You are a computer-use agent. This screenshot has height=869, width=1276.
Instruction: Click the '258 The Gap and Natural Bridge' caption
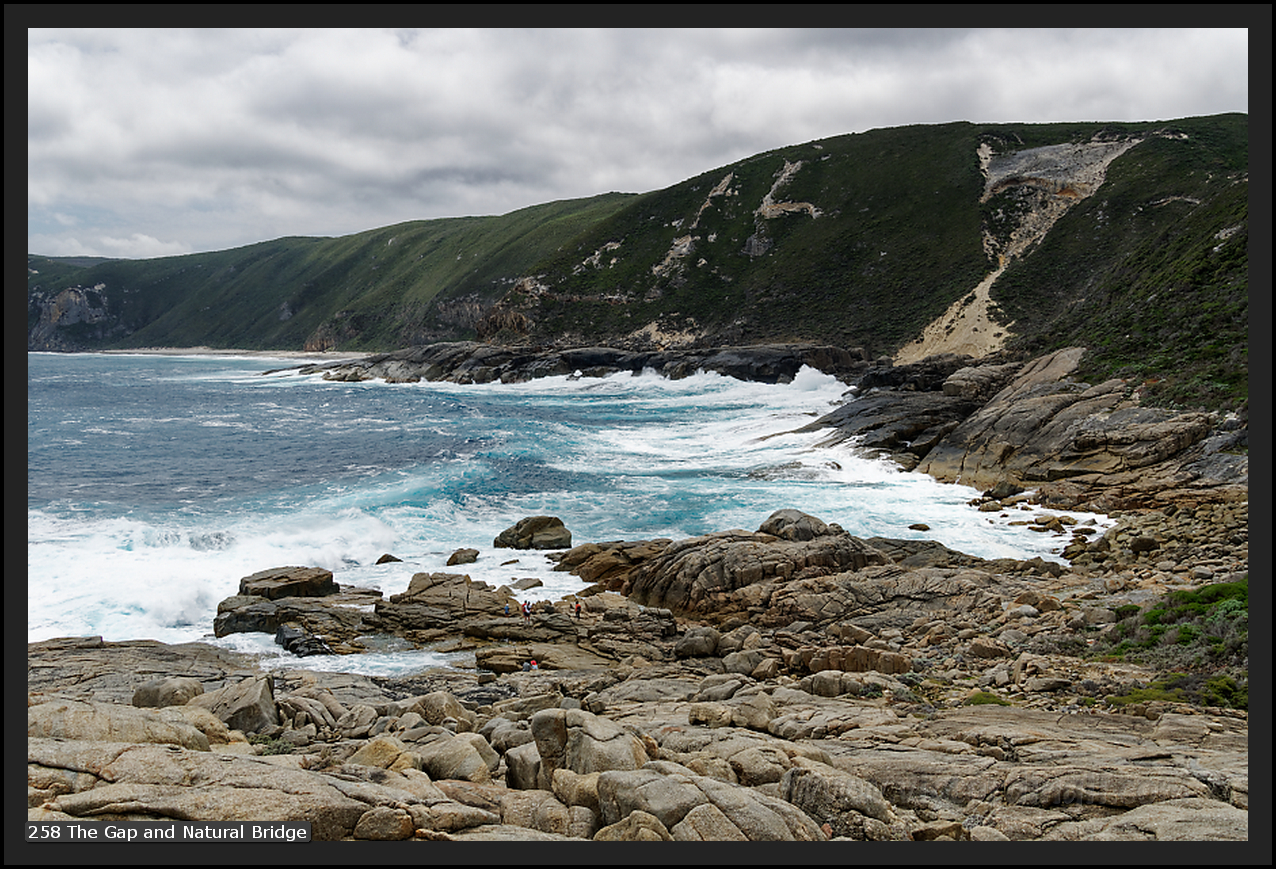pyautogui.click(x=168, y=832)
